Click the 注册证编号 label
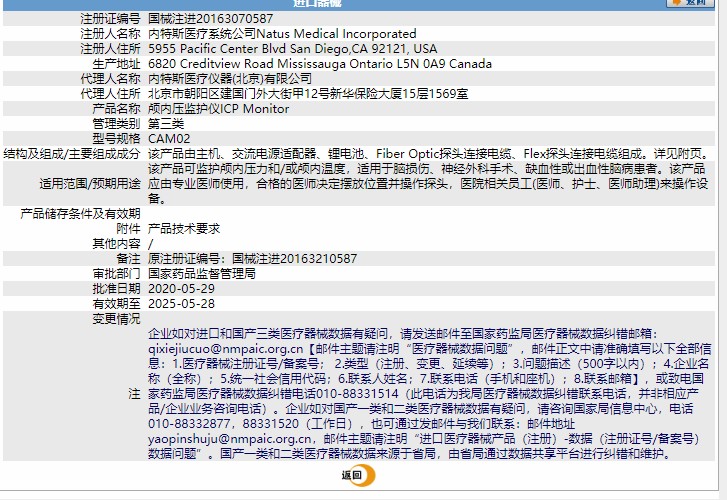The height and width of the screenshot is (500, 727). coord(110,19)
